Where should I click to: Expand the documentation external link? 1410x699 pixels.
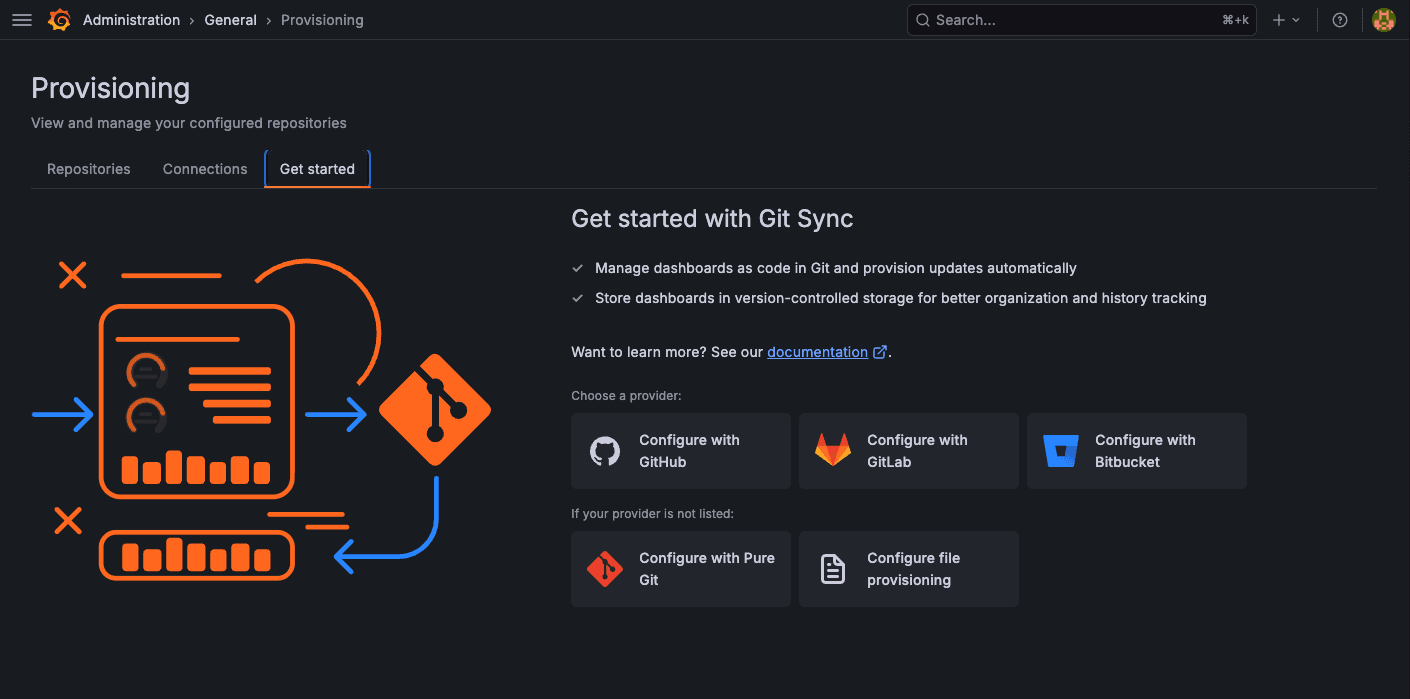[x=879, y=351]
